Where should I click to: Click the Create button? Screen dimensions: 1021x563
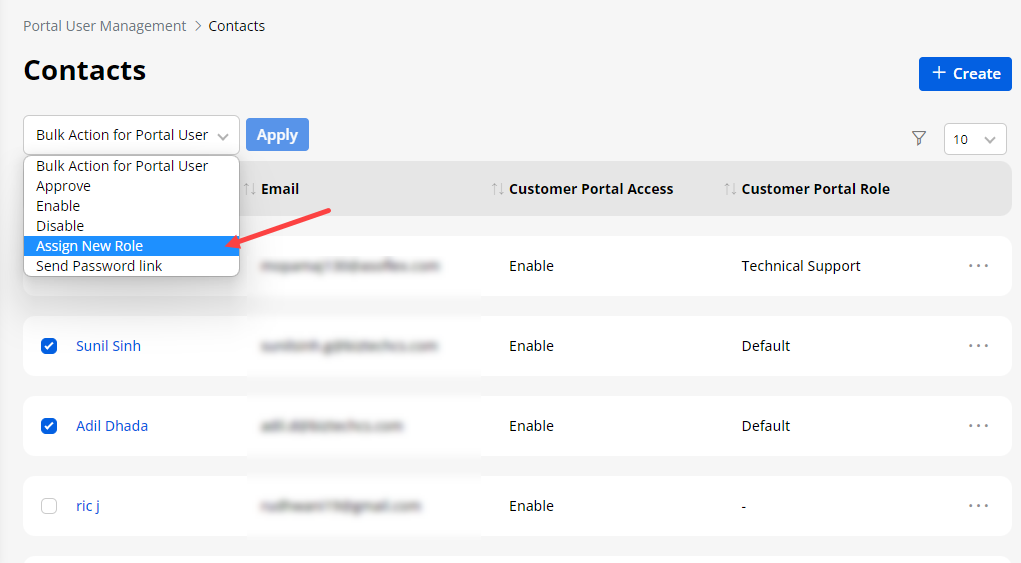(965, 73)
